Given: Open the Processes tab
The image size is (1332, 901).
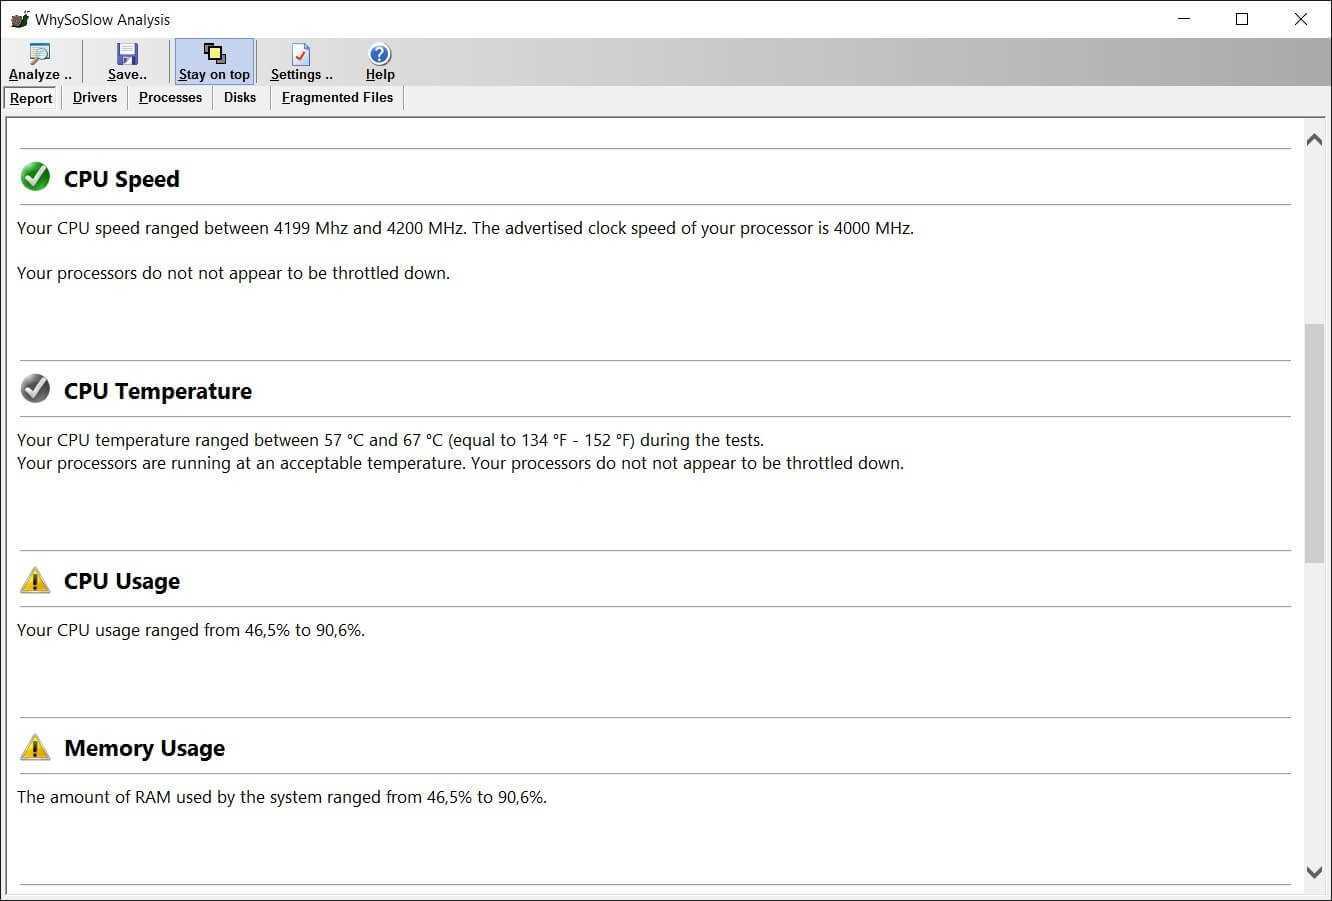Looking at the screenshot, I should tap(170, 97).
